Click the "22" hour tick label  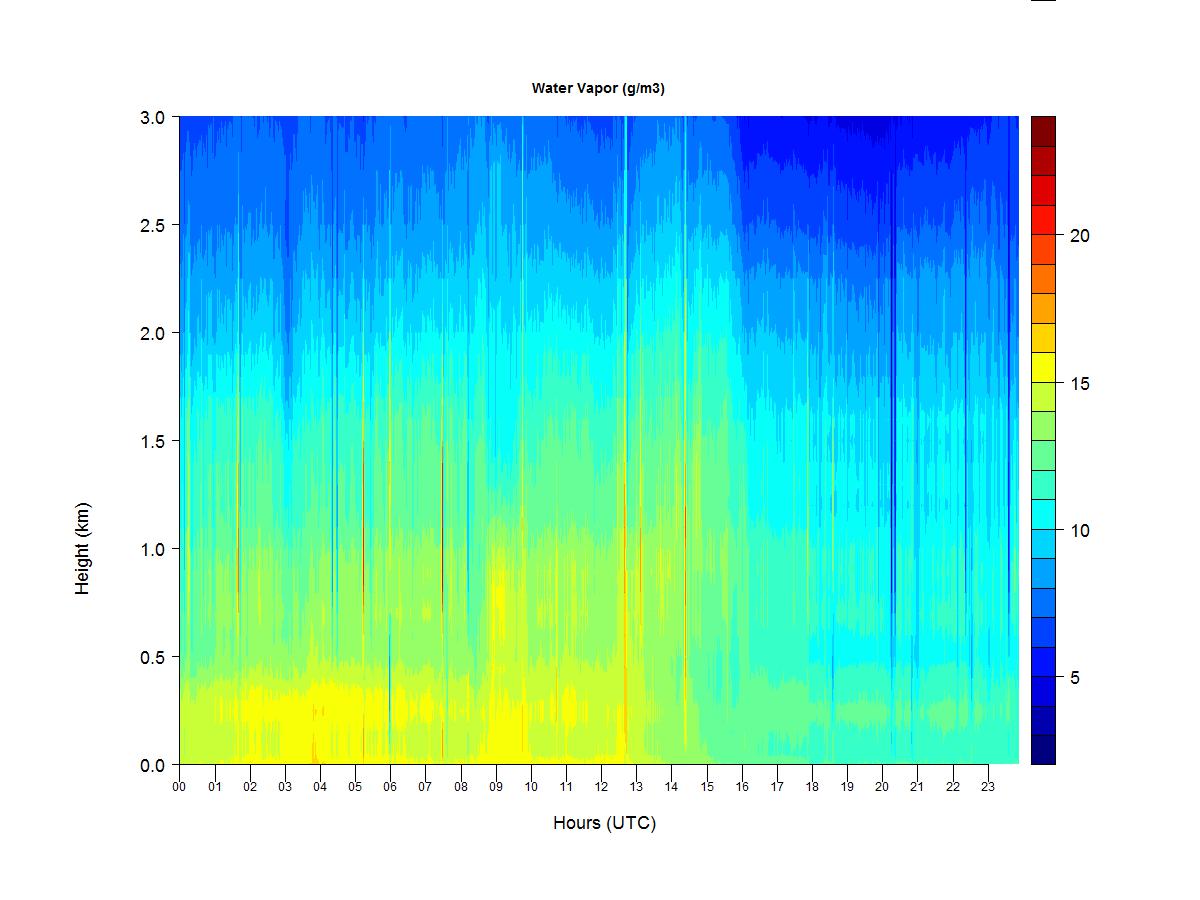pyautogui.click(x=953, y=787)
